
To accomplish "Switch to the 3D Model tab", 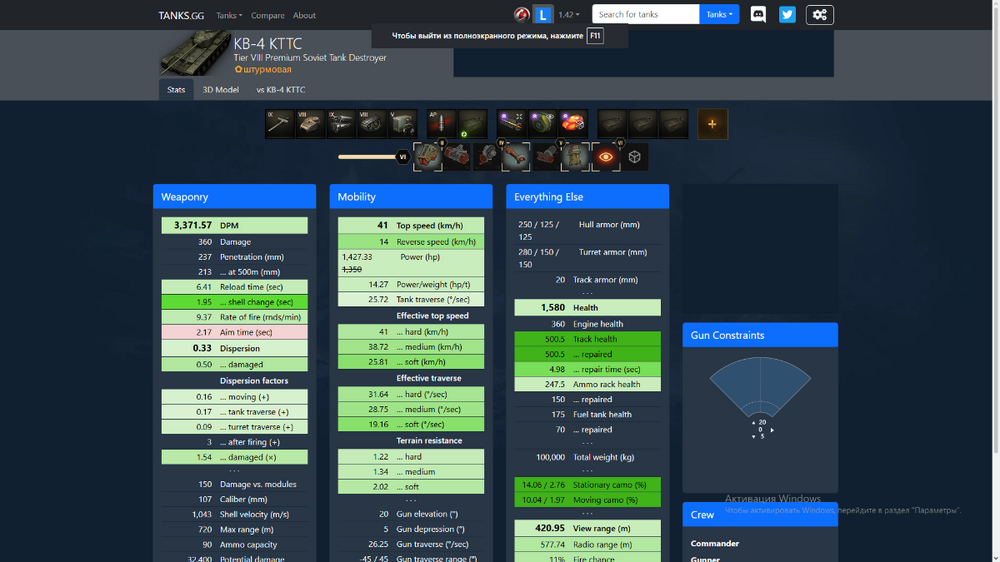I will [221, 90].
